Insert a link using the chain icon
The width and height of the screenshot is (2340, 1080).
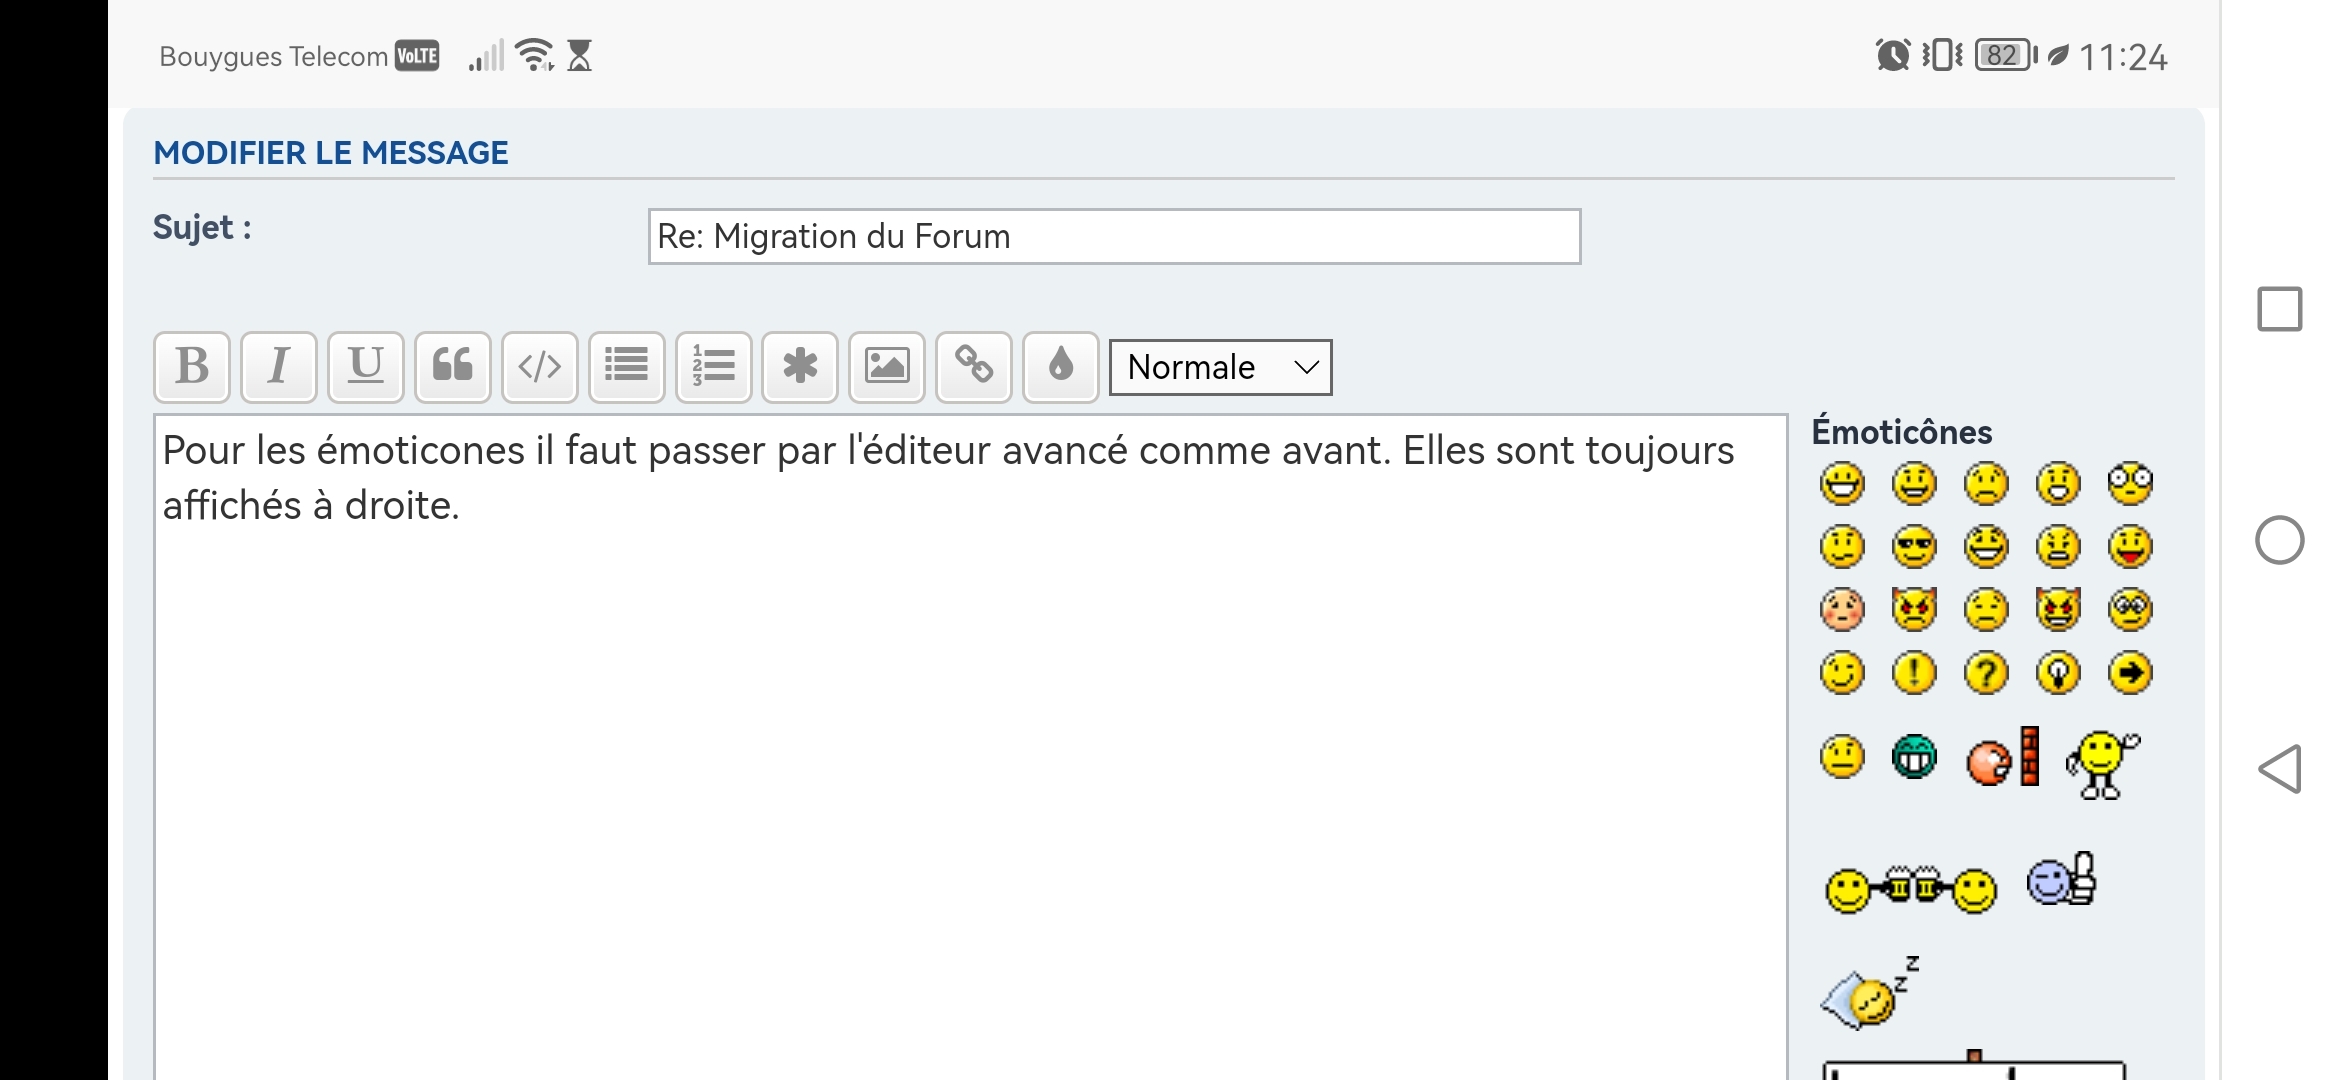[974, 367]
